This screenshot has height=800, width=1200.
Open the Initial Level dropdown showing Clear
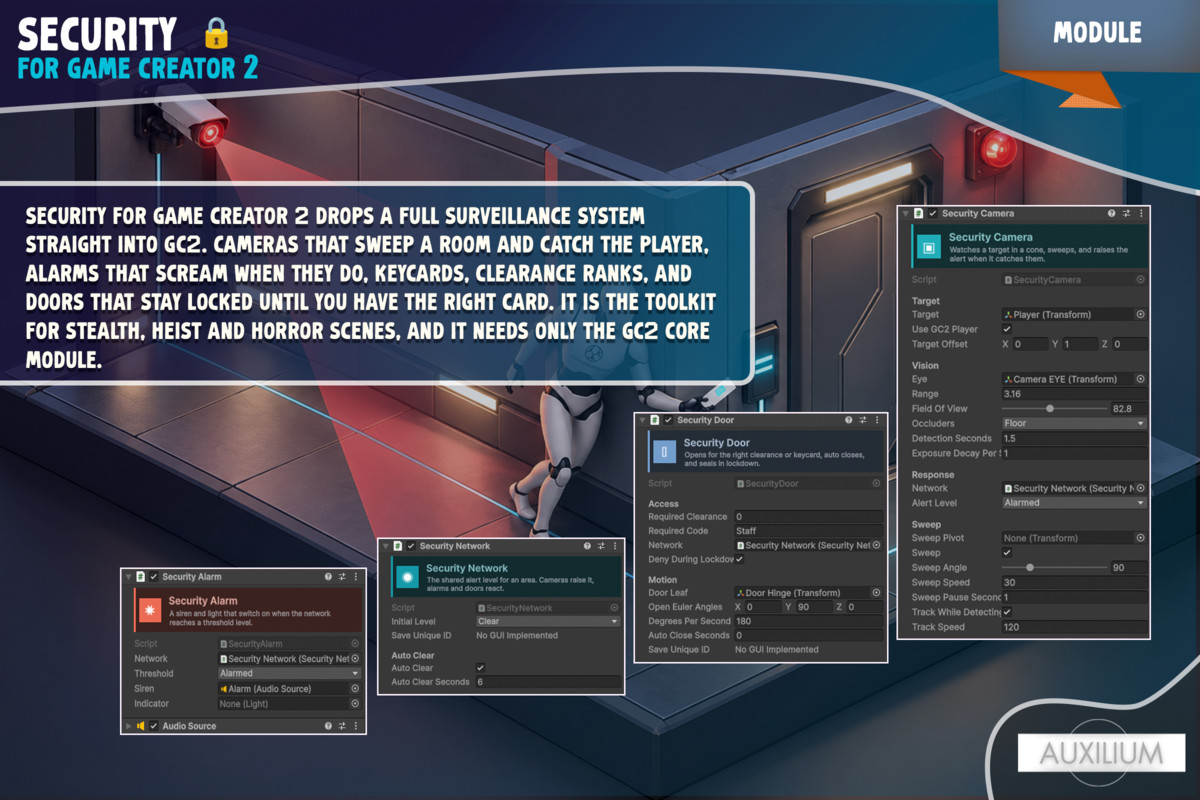[547, 622]
